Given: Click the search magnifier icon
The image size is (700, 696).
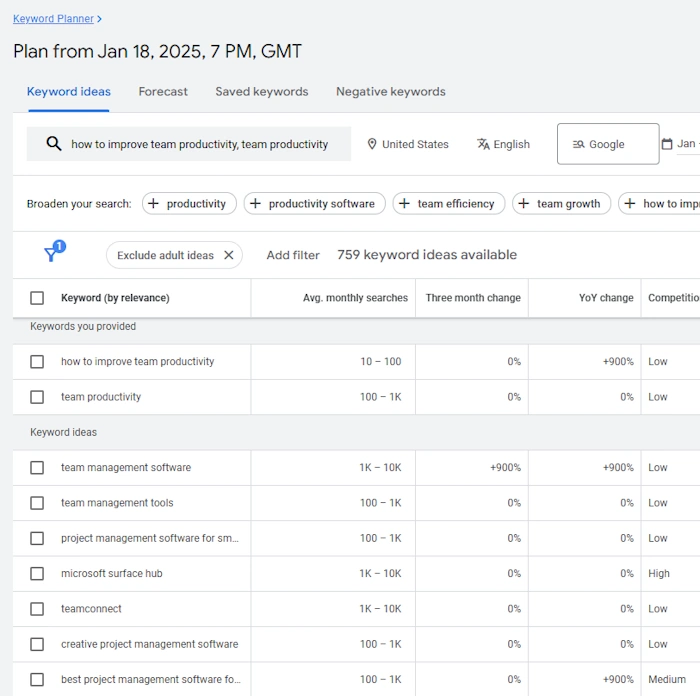Looking at the screenshot, I should coord(54,144).
